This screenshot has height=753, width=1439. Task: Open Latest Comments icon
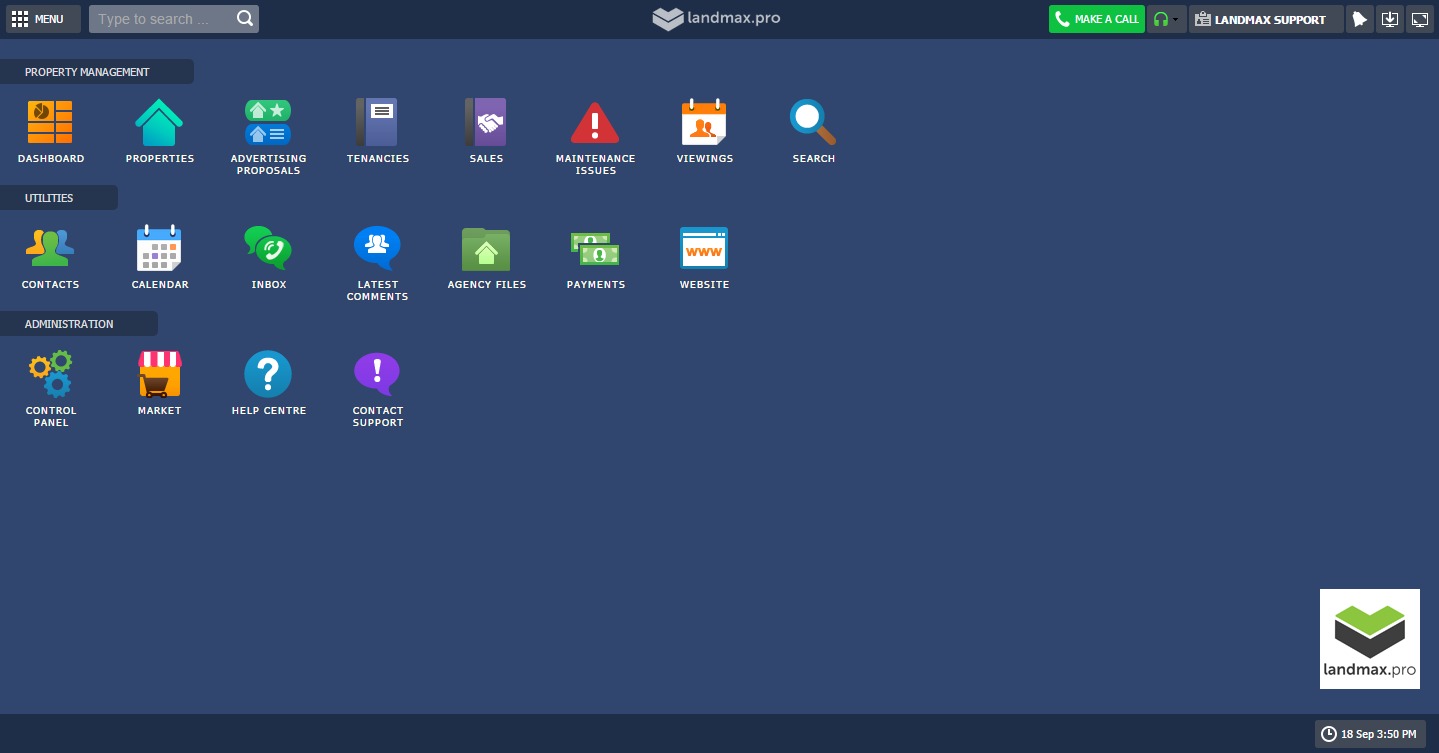pyautogui.click(x=377, y=249)
